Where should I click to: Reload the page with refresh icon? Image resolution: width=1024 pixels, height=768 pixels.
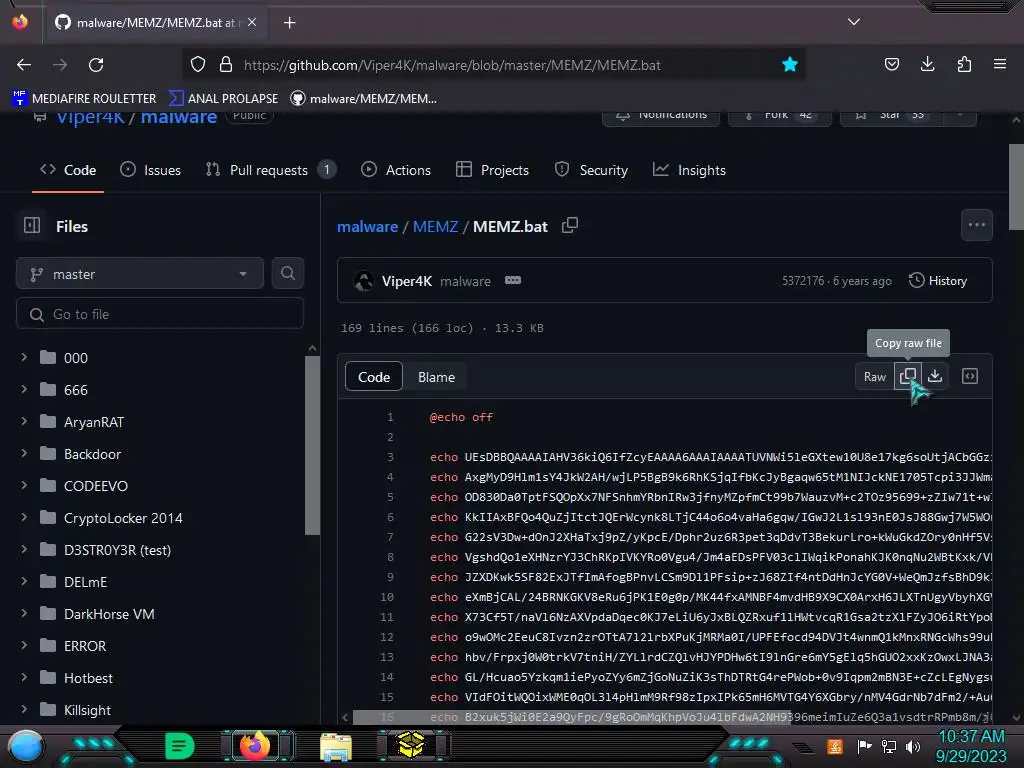[96, 65]
